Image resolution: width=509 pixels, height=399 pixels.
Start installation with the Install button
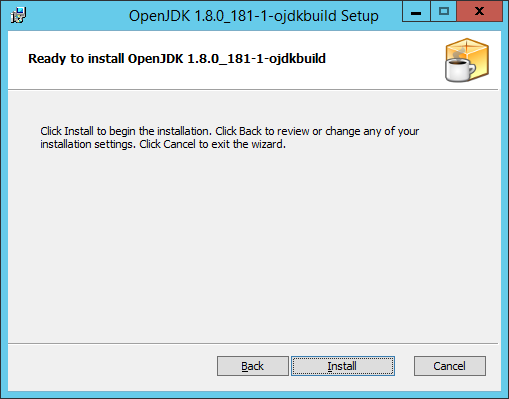[343, 366]
